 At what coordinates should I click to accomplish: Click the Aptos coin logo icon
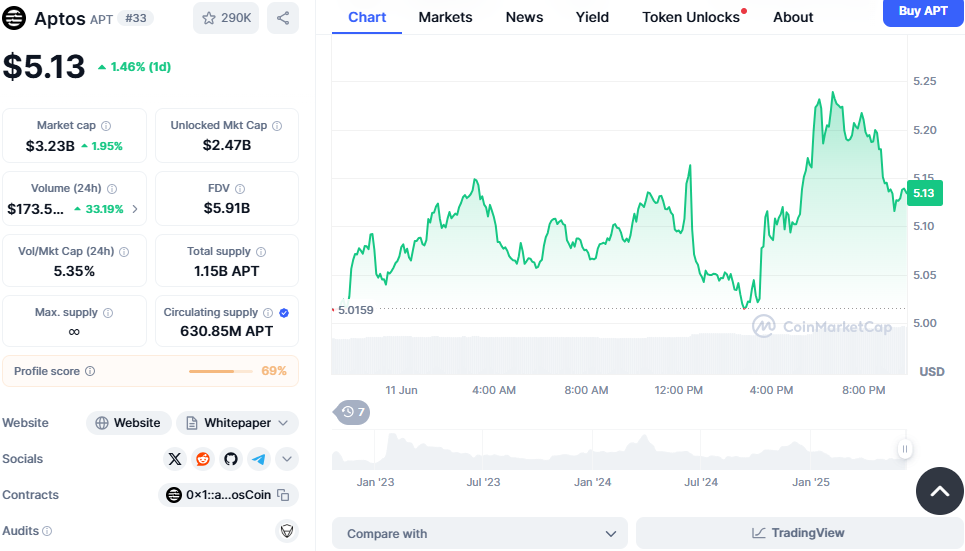(x=14, y=18)
